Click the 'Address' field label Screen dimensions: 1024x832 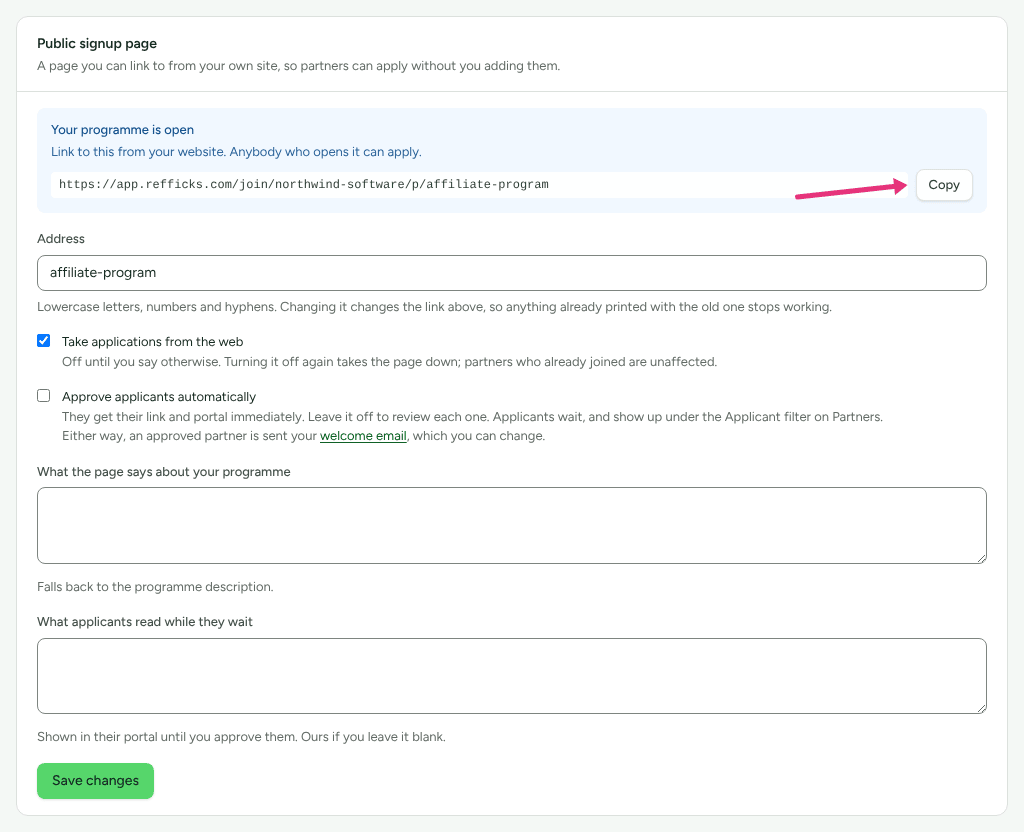pyautogui.click(x=61, y=238)
